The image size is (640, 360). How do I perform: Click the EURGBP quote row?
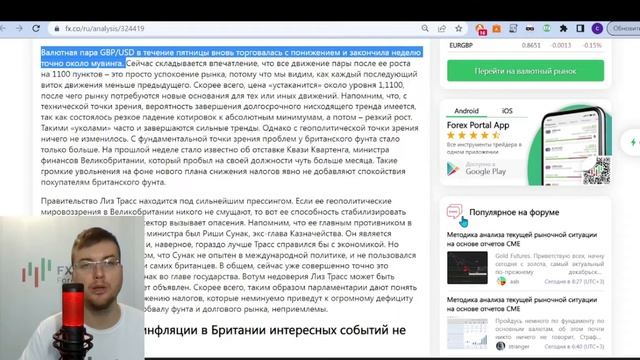525,45
